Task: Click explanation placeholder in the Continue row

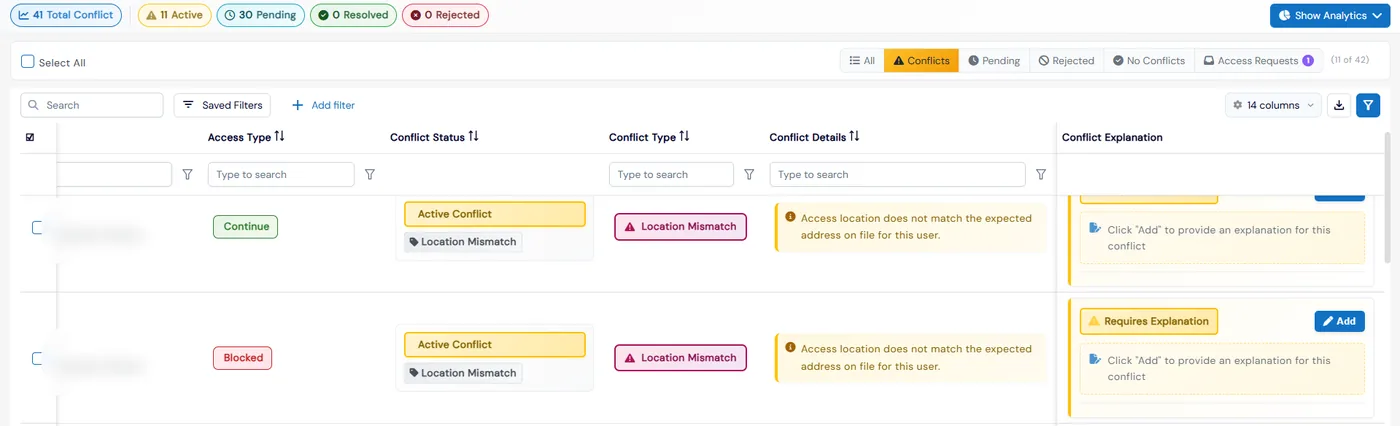Action: pos(1222,238)
